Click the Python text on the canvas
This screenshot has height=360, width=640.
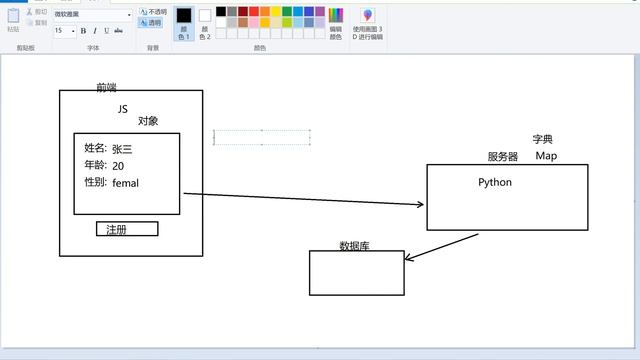coord(495,182)
